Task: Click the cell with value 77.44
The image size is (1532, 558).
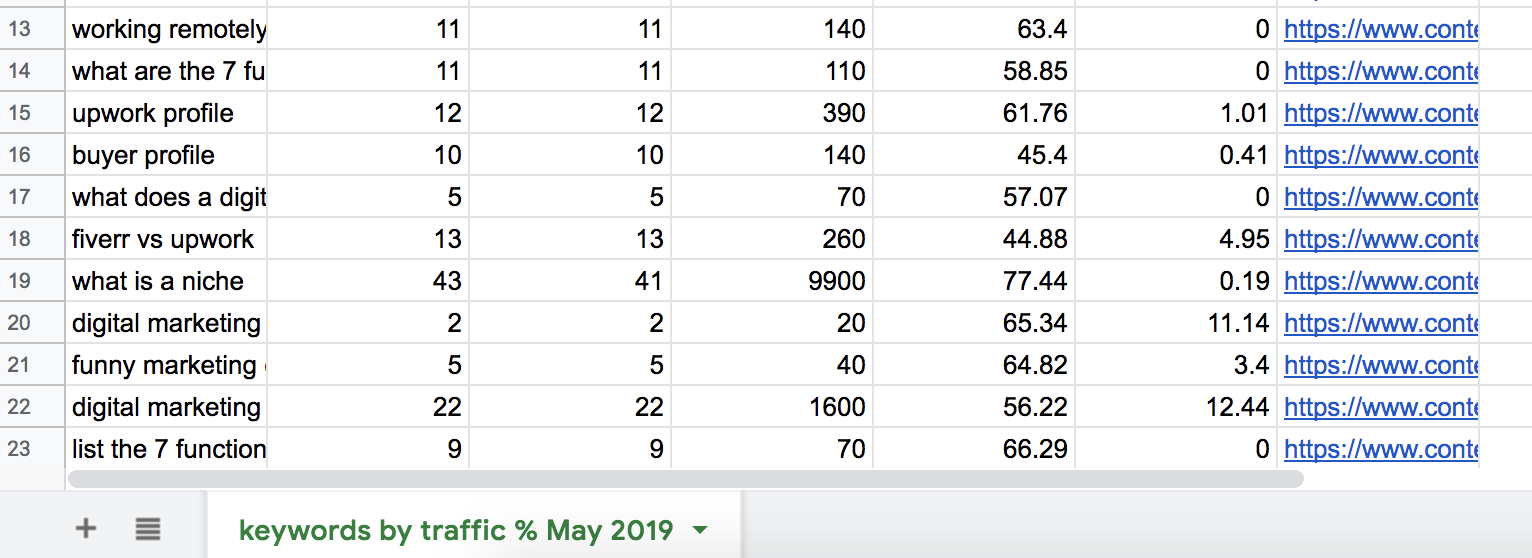Action: pos(974,281)
